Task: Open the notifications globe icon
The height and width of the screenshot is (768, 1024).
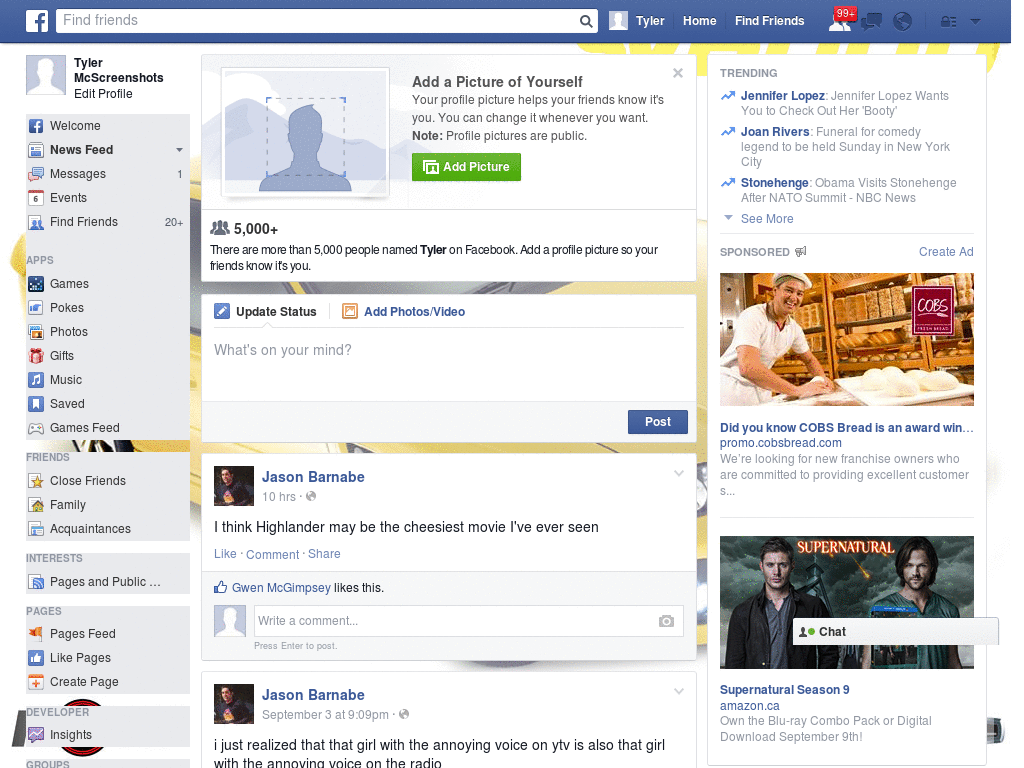Action: pos(902,22)
